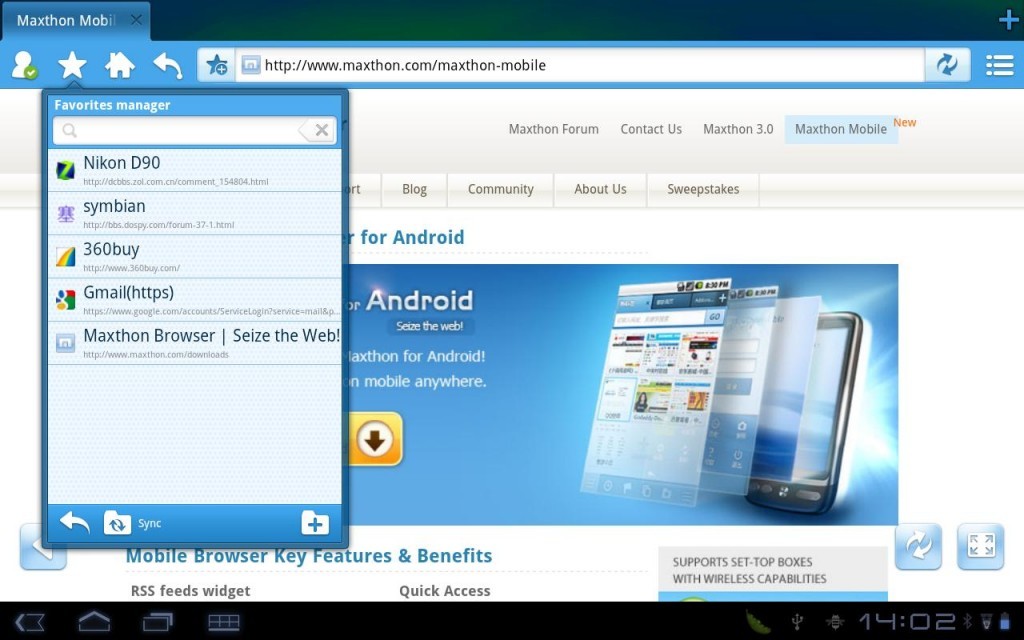Open Maxthon Browser Seize the Web favorite
This screenshot has height=640, width=1024.
(x=195, y=343)
